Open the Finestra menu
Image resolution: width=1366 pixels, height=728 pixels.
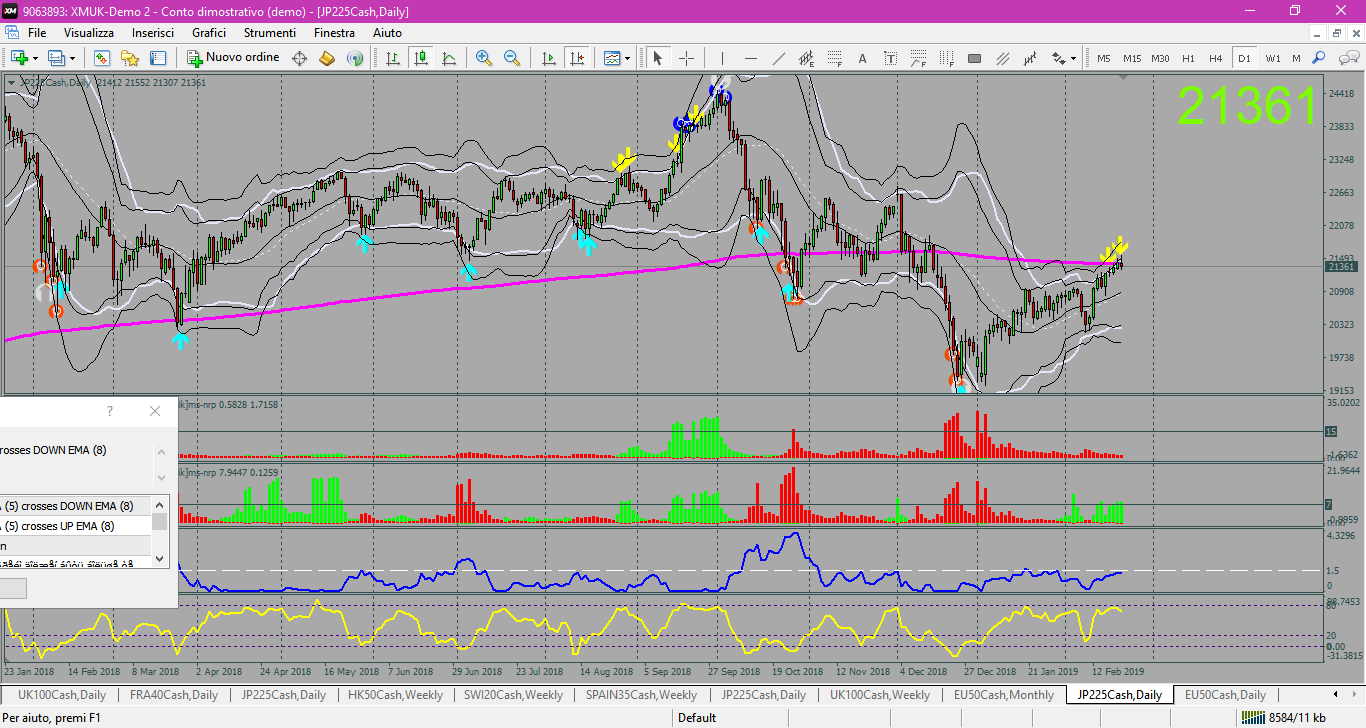(x=334, y=33)
